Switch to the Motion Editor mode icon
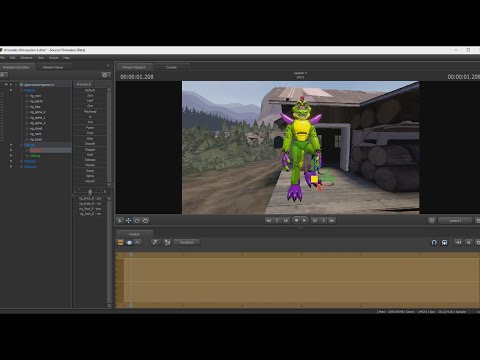The width and height of the screenshot is (480, 360). pyautogui.click(x=129, y=243)
